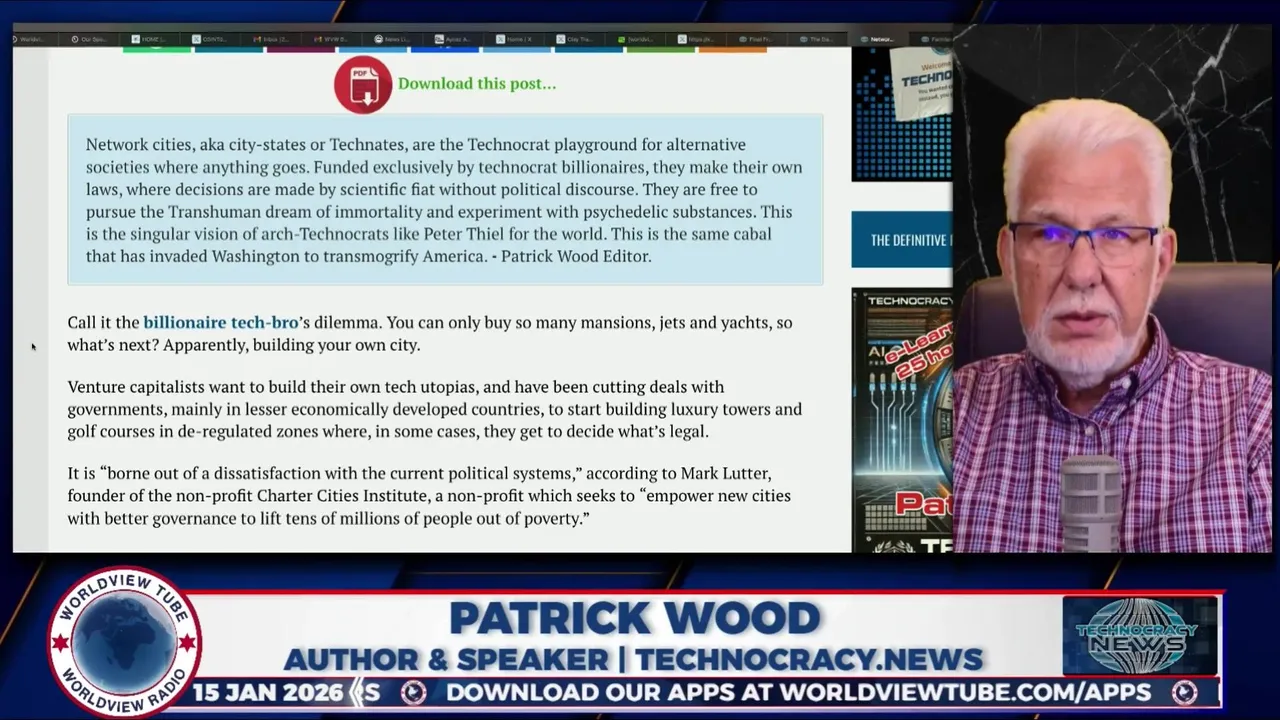The height and width of the screenshot is (720, 1280).
Task: Click the paragraph starting 'Venture capitalists want'
Action: 434,409
